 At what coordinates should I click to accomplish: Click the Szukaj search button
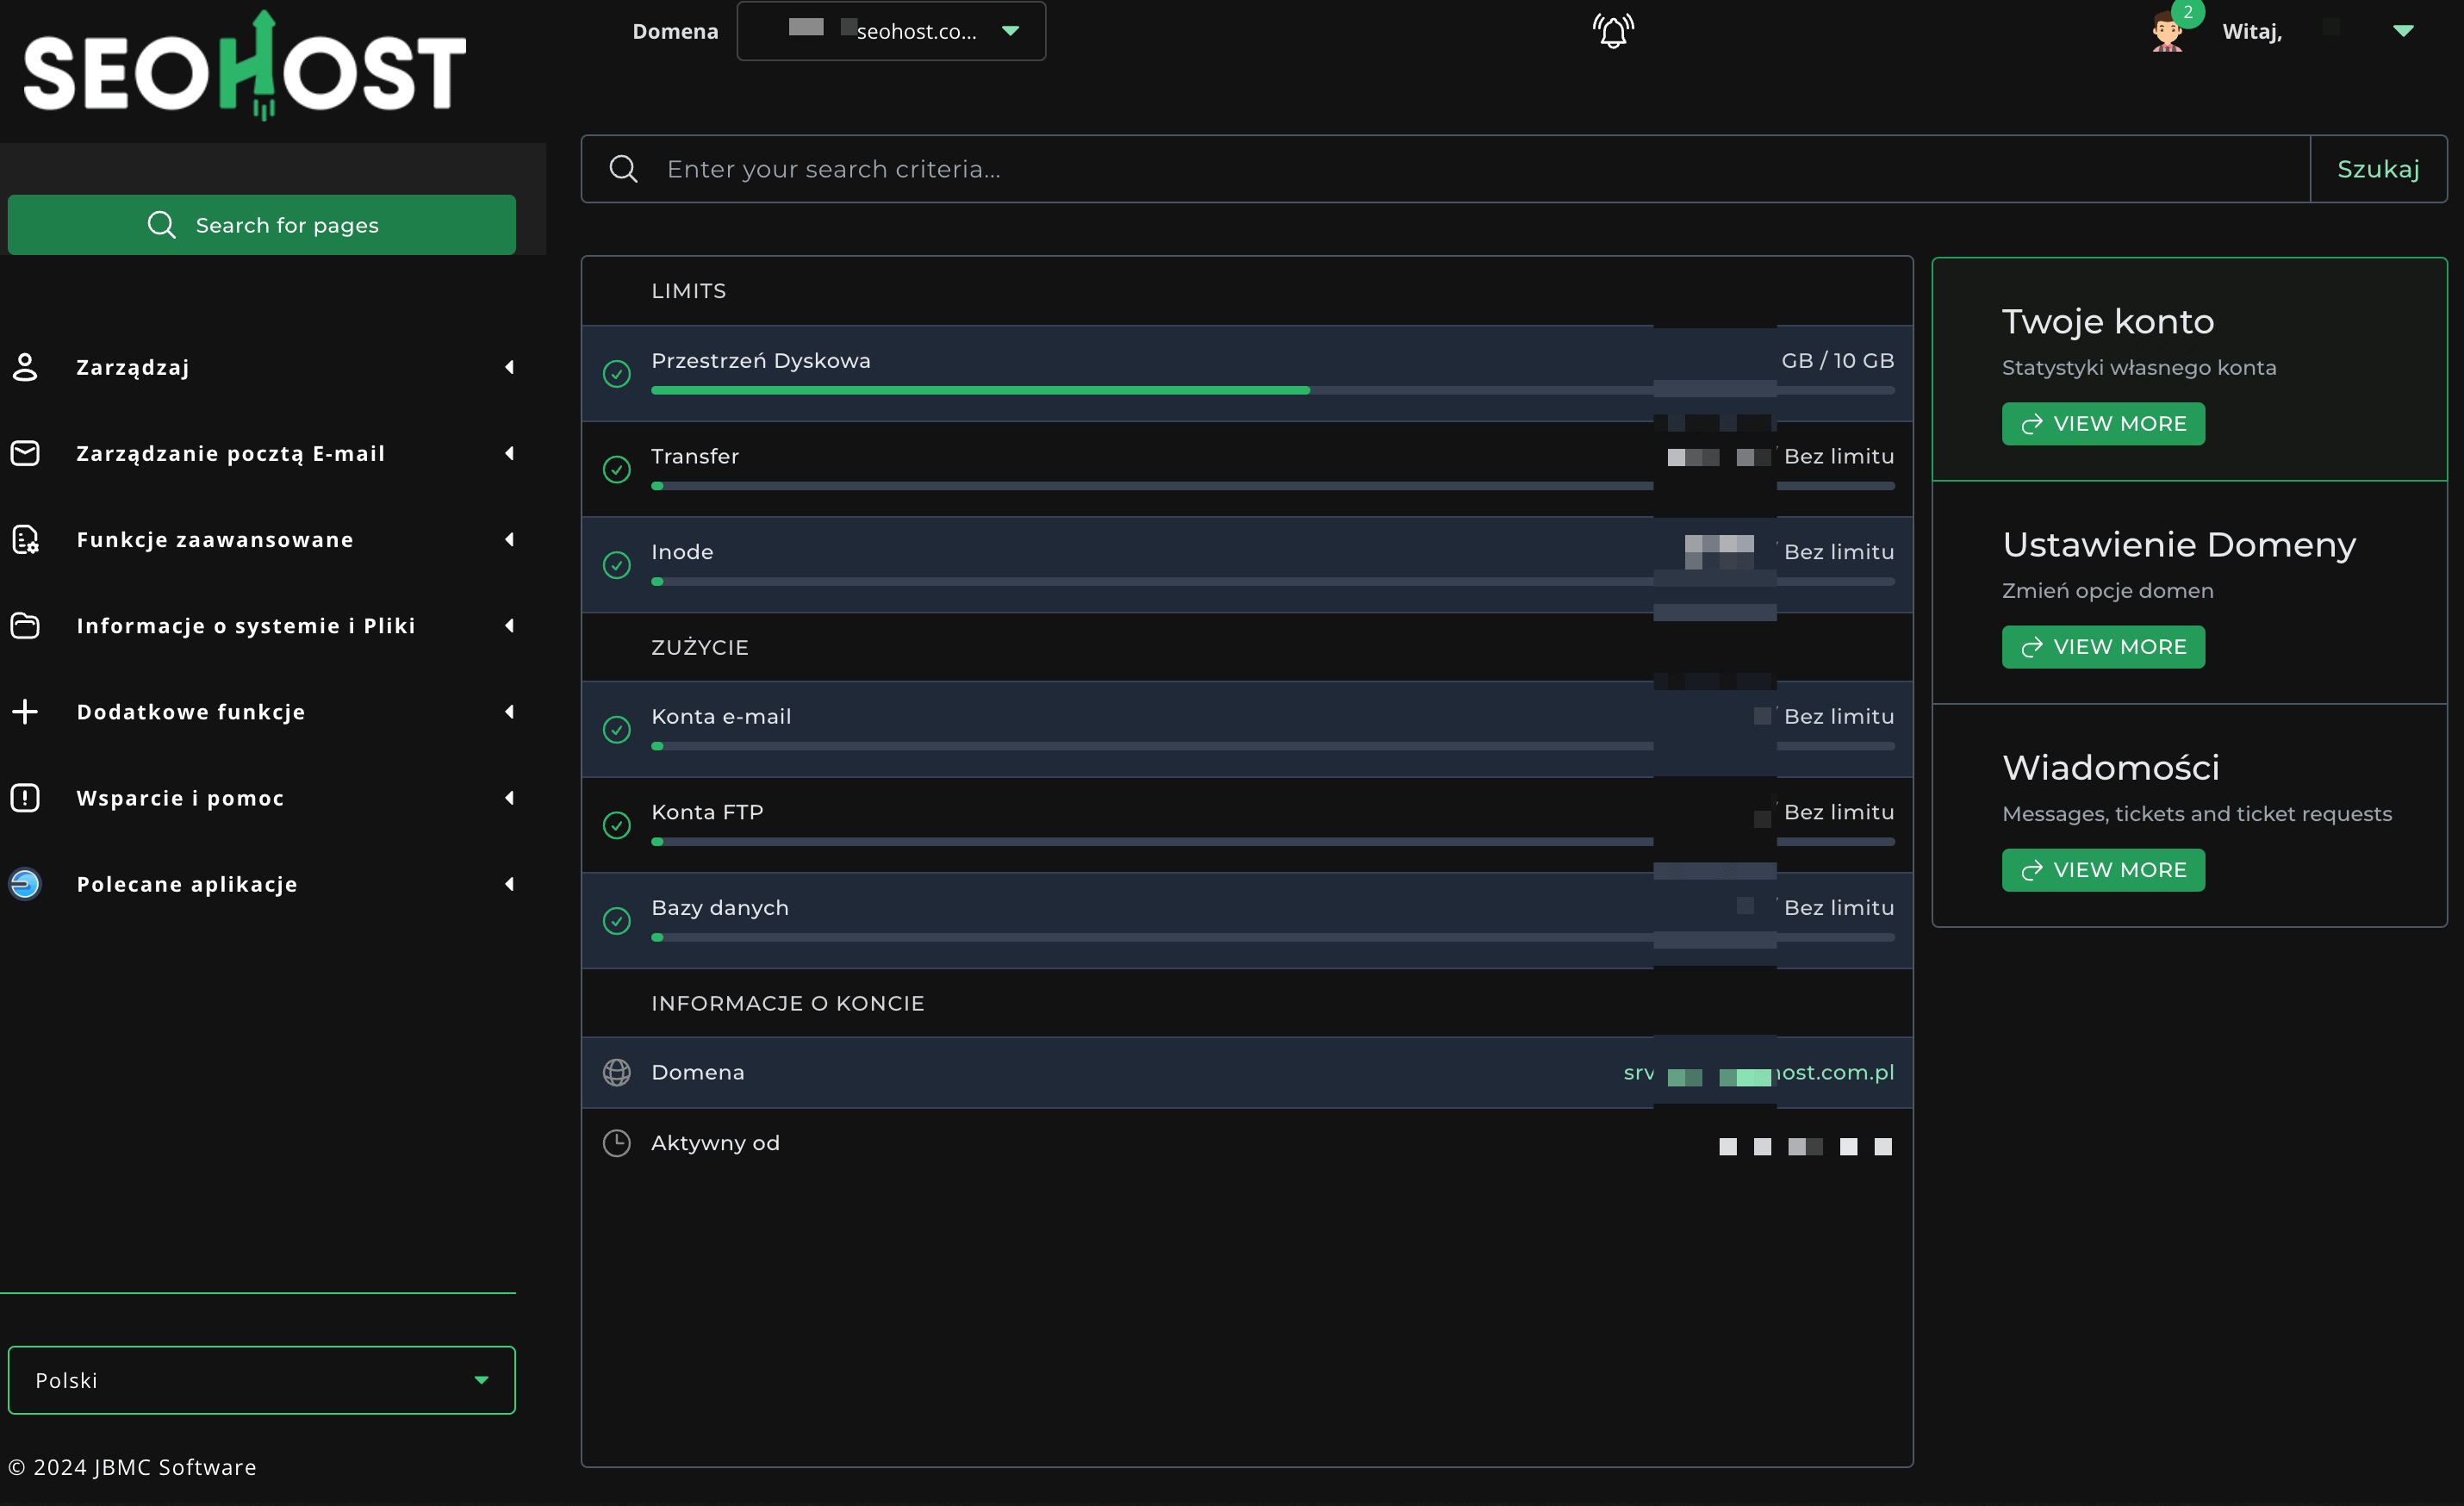(2377, 169)
